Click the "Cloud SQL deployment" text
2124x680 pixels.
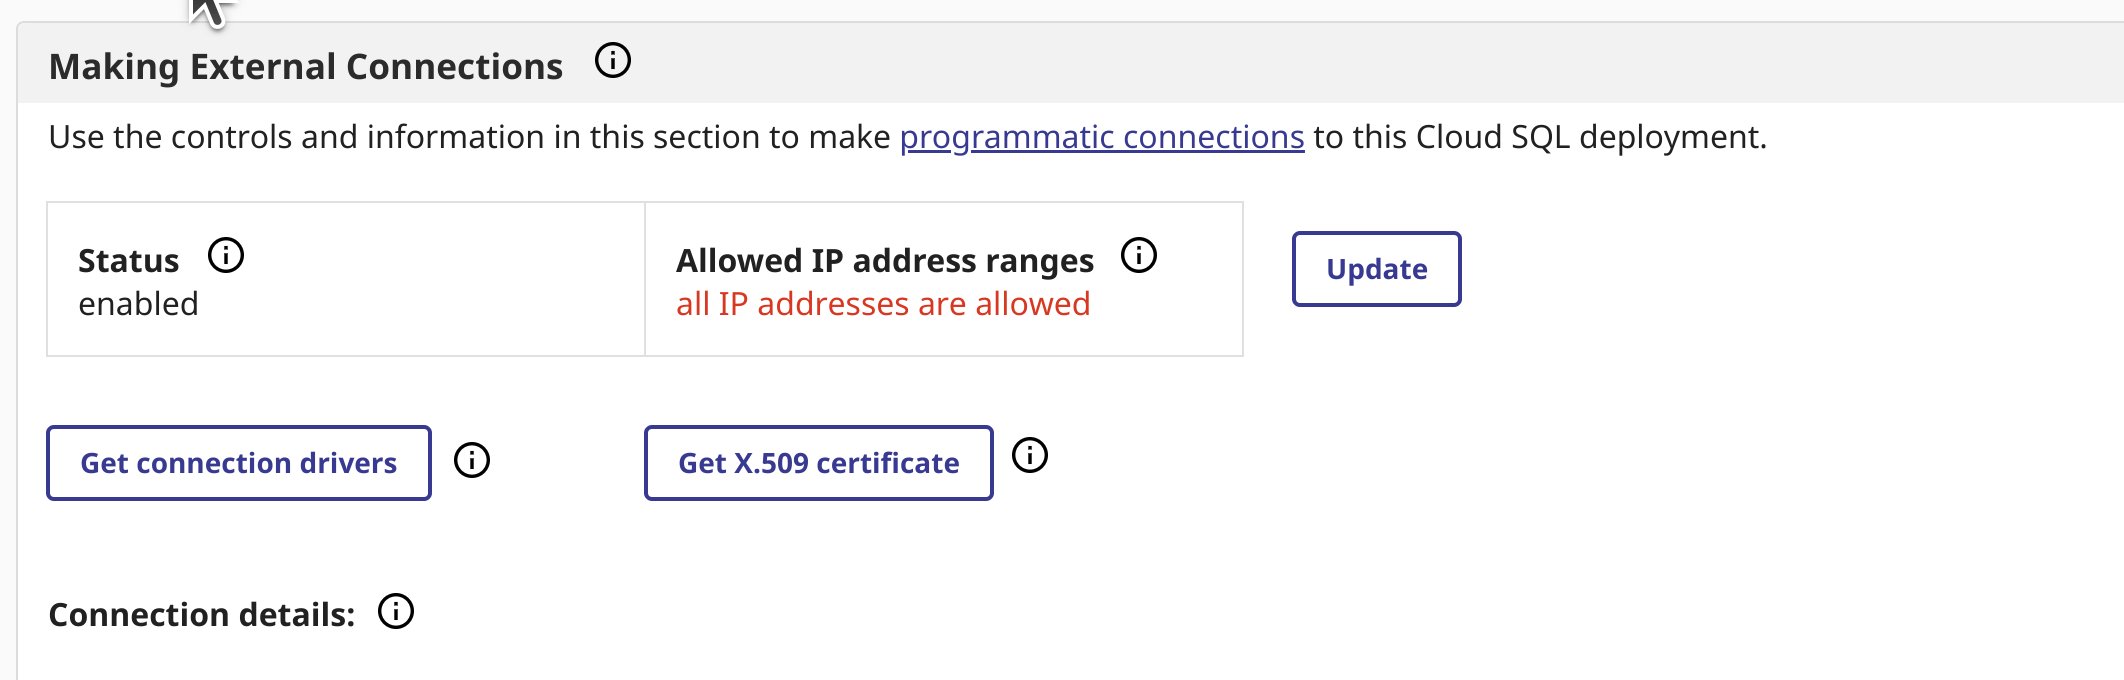(x=1588, y=137)
